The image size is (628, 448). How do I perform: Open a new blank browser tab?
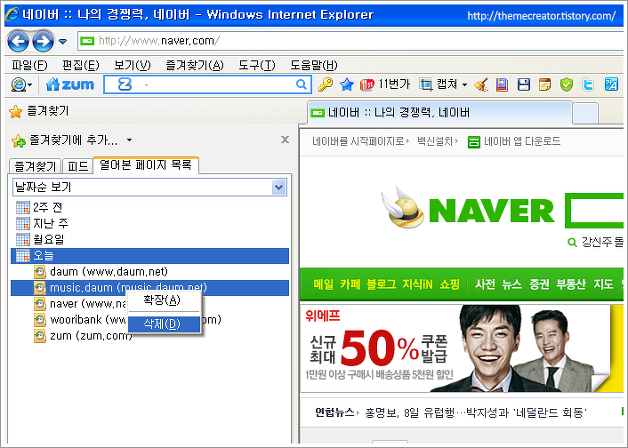586,113
